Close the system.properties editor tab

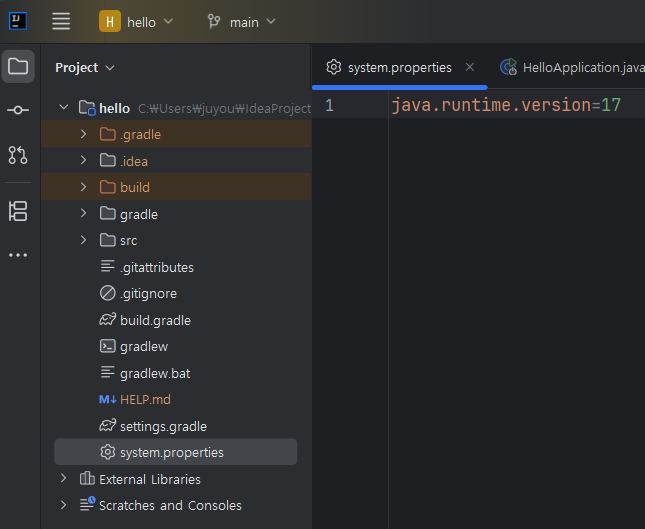pyautogui.click(x=470, y=67)
